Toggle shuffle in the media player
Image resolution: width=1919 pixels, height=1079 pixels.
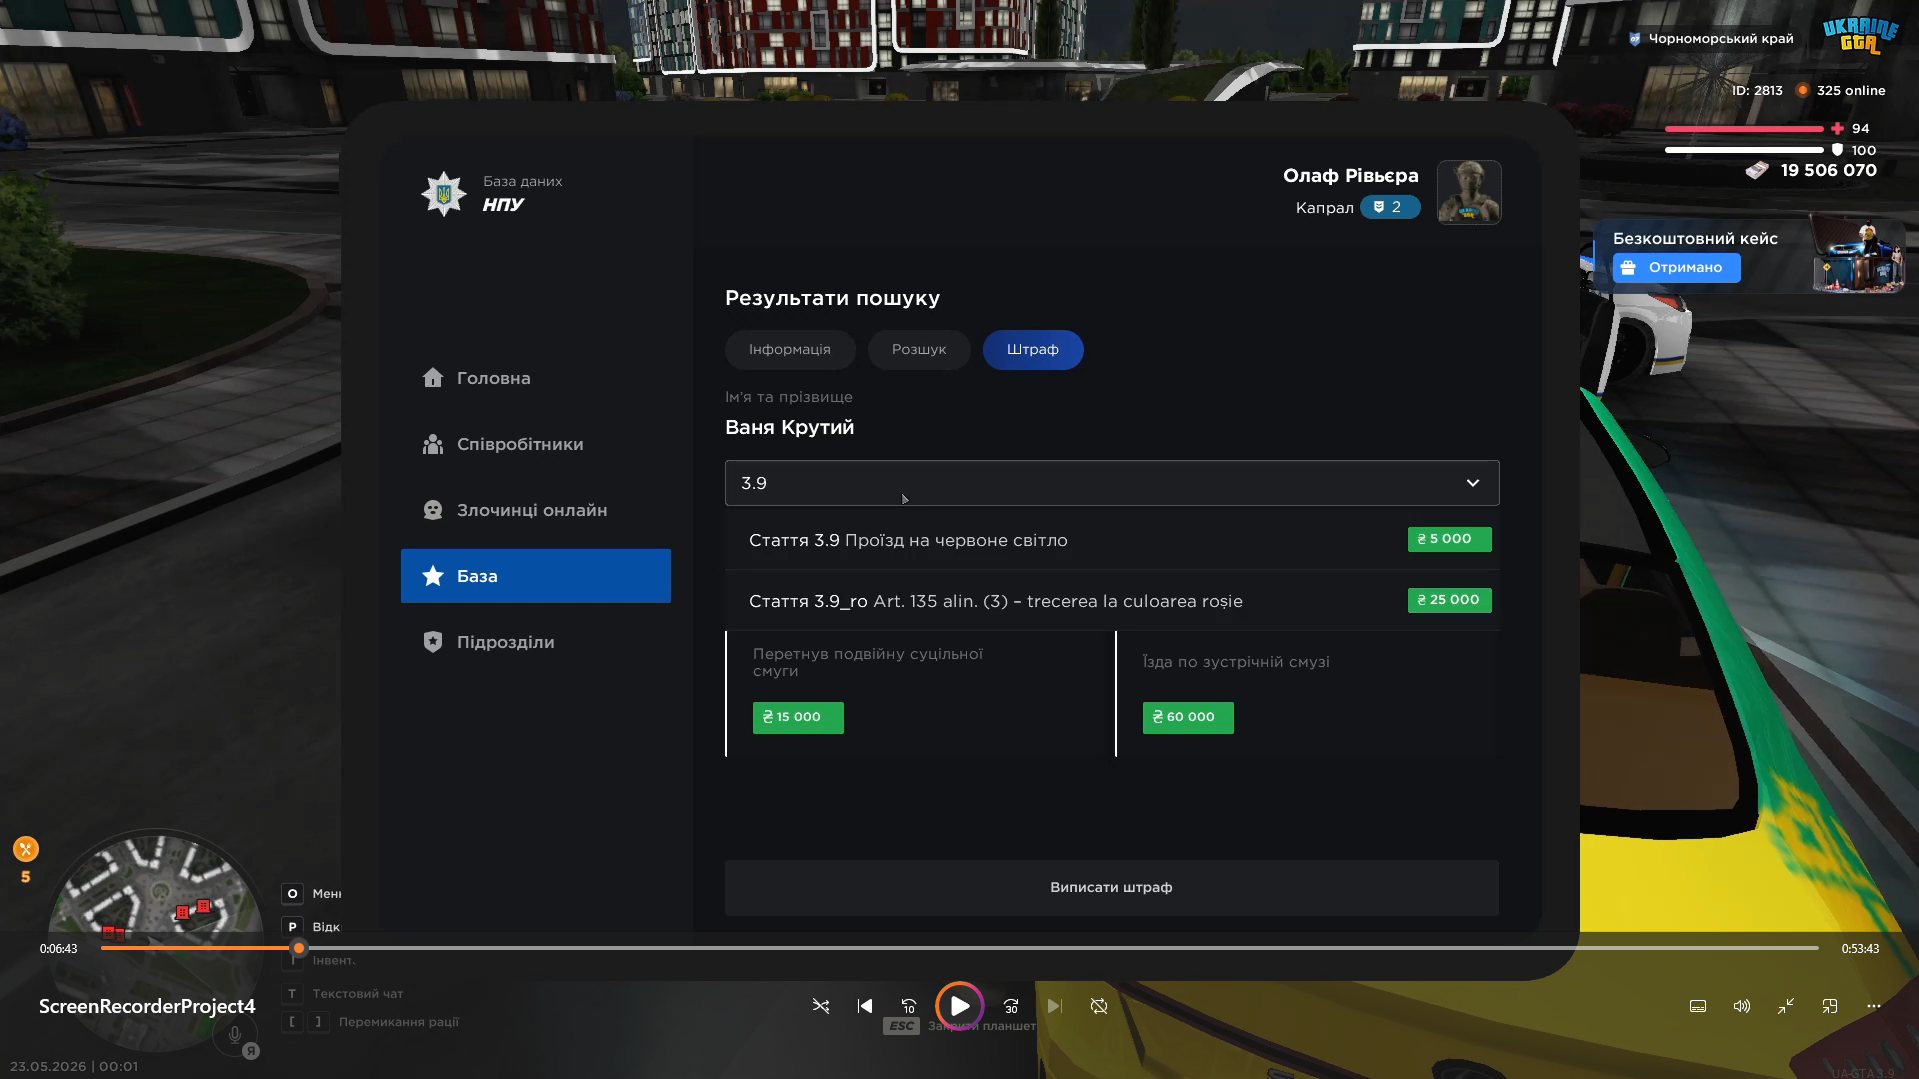click(x=821, y=1006)
